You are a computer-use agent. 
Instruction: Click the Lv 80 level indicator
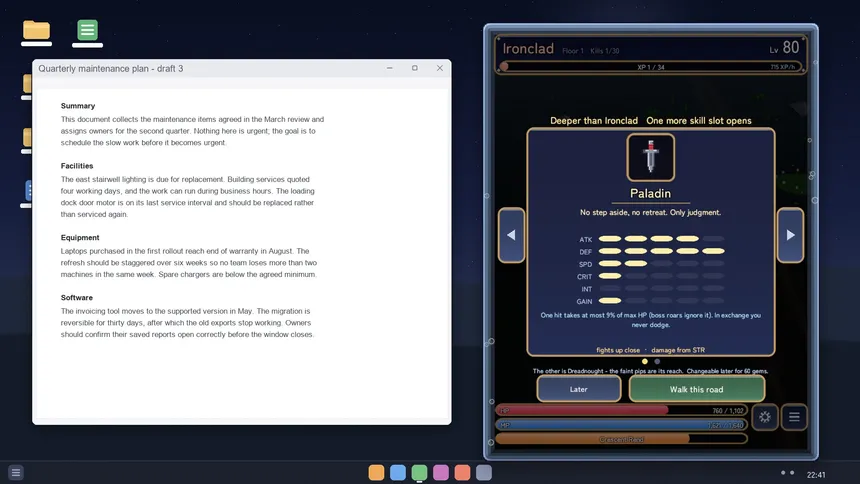(x=784, y=48)
